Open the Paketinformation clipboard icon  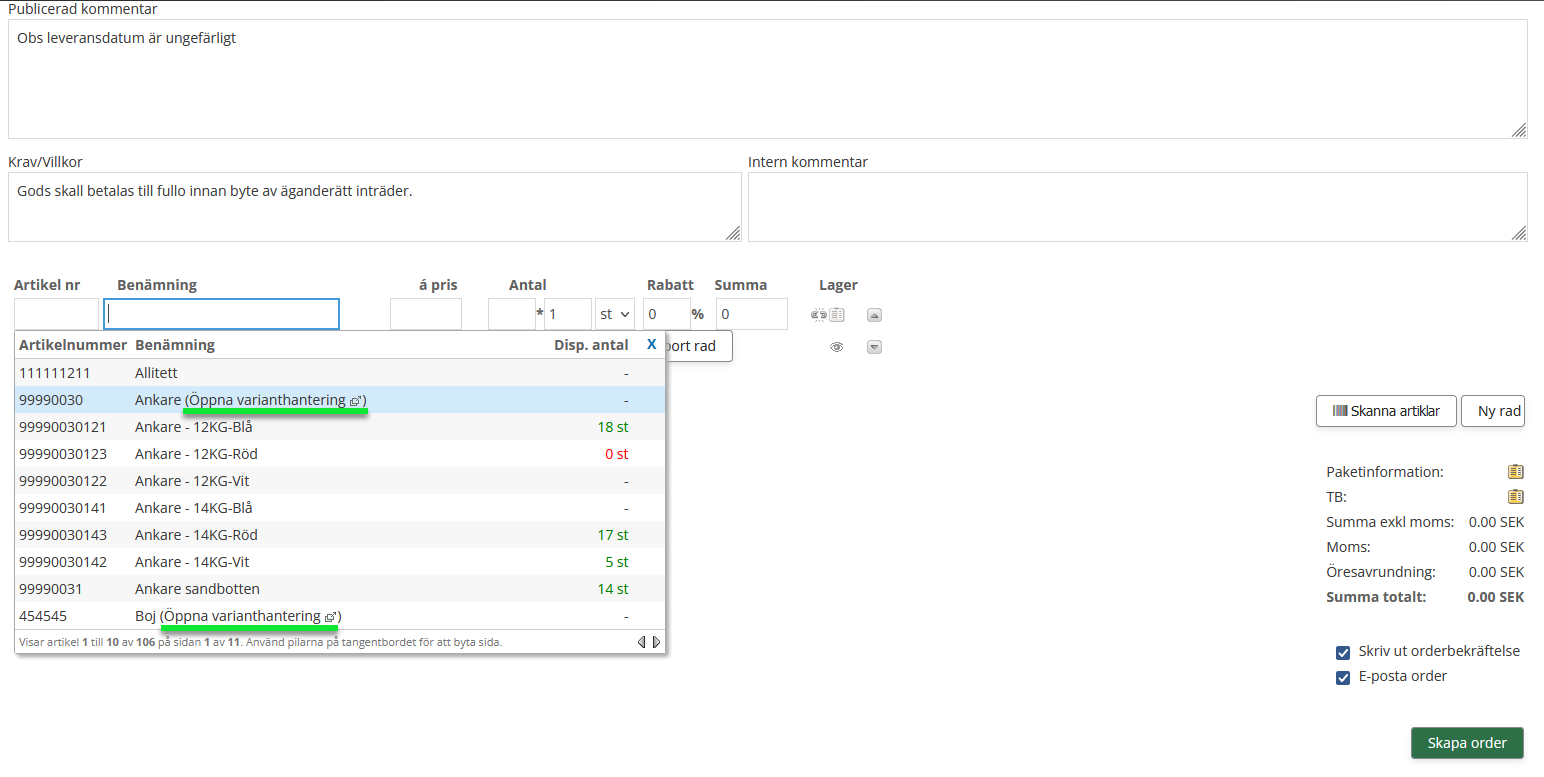coord(1515,472)
